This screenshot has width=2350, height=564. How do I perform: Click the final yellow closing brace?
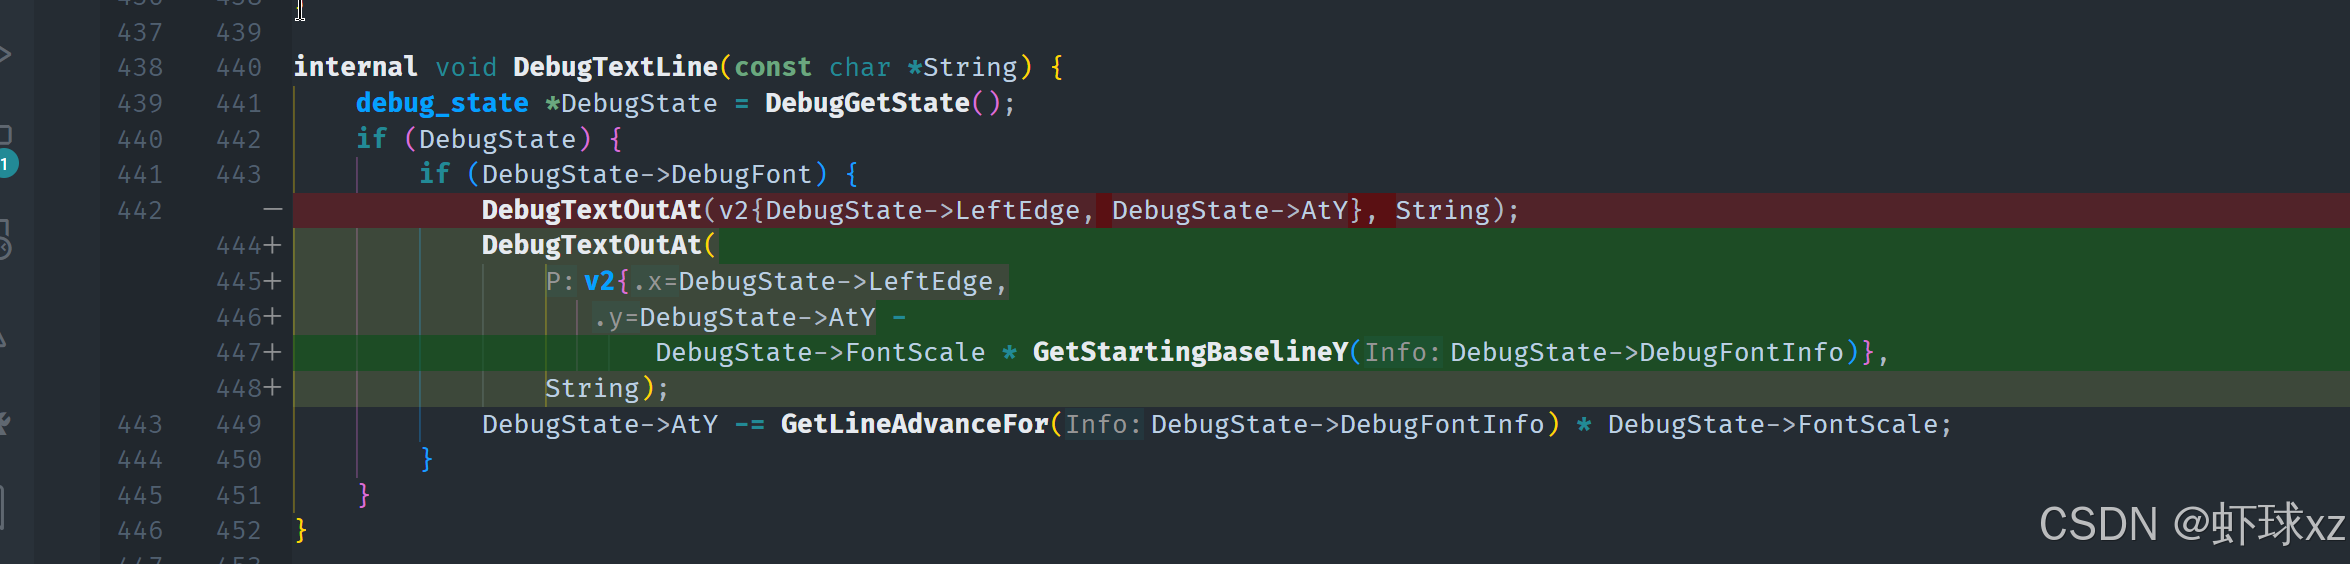pos(300,530)
